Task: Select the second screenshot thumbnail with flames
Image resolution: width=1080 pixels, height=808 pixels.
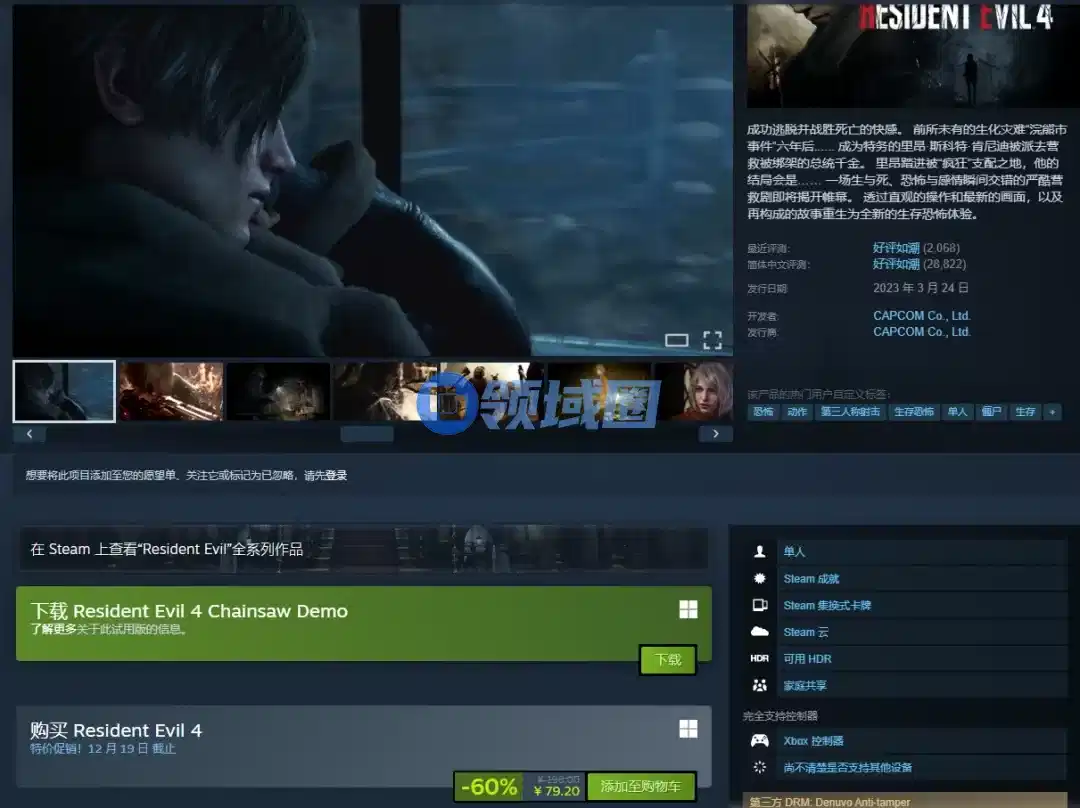Action: tap(170, 391)
